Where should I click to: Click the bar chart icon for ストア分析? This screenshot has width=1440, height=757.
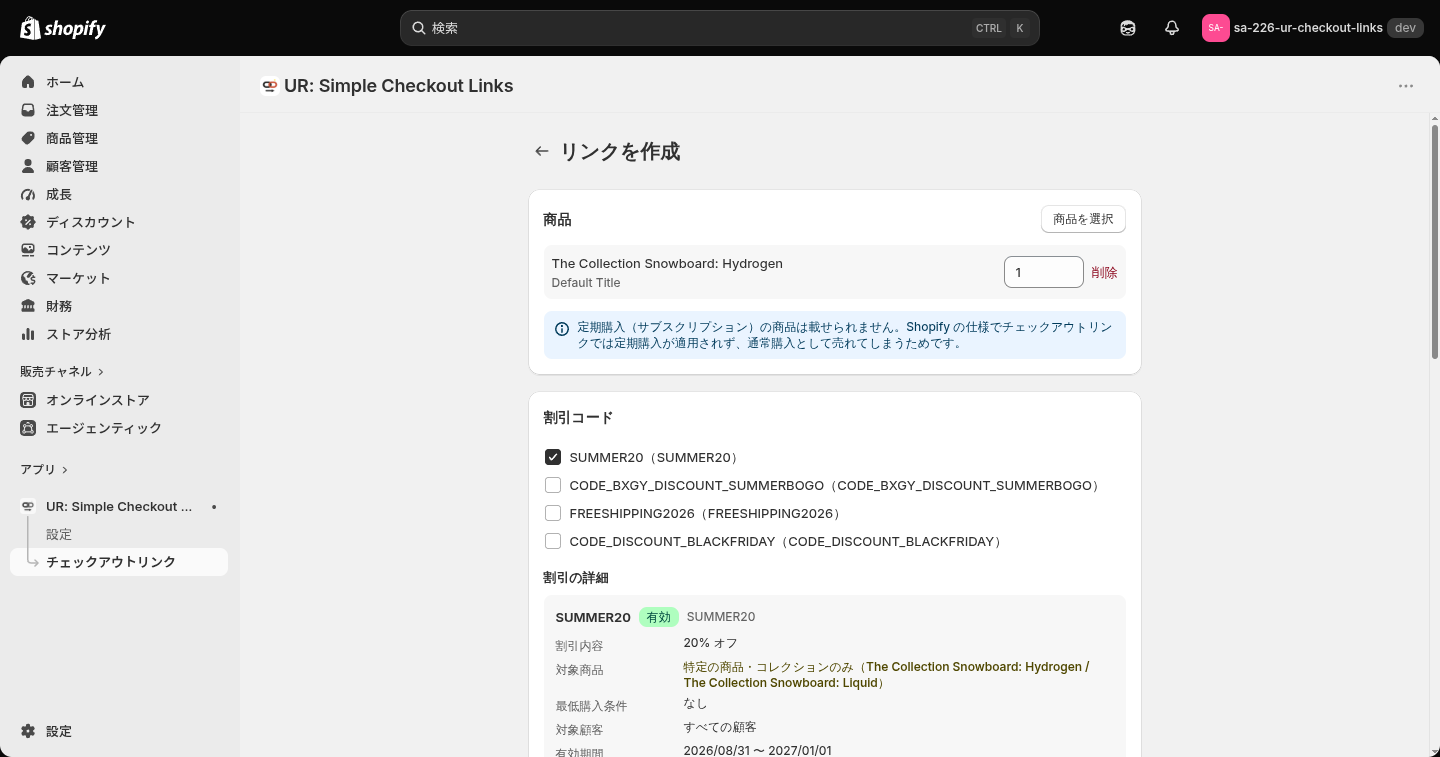[x=28, y=334]
